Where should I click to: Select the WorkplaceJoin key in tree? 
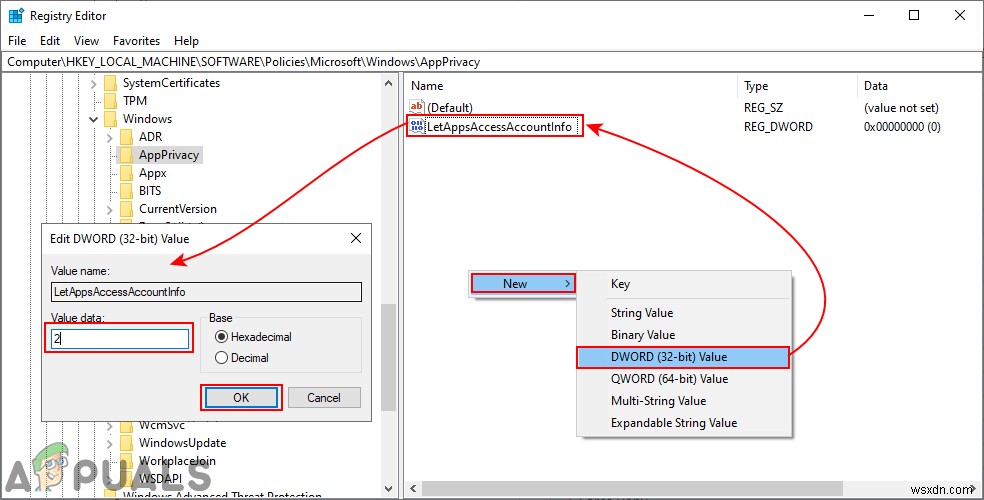(x=177, y=461)
